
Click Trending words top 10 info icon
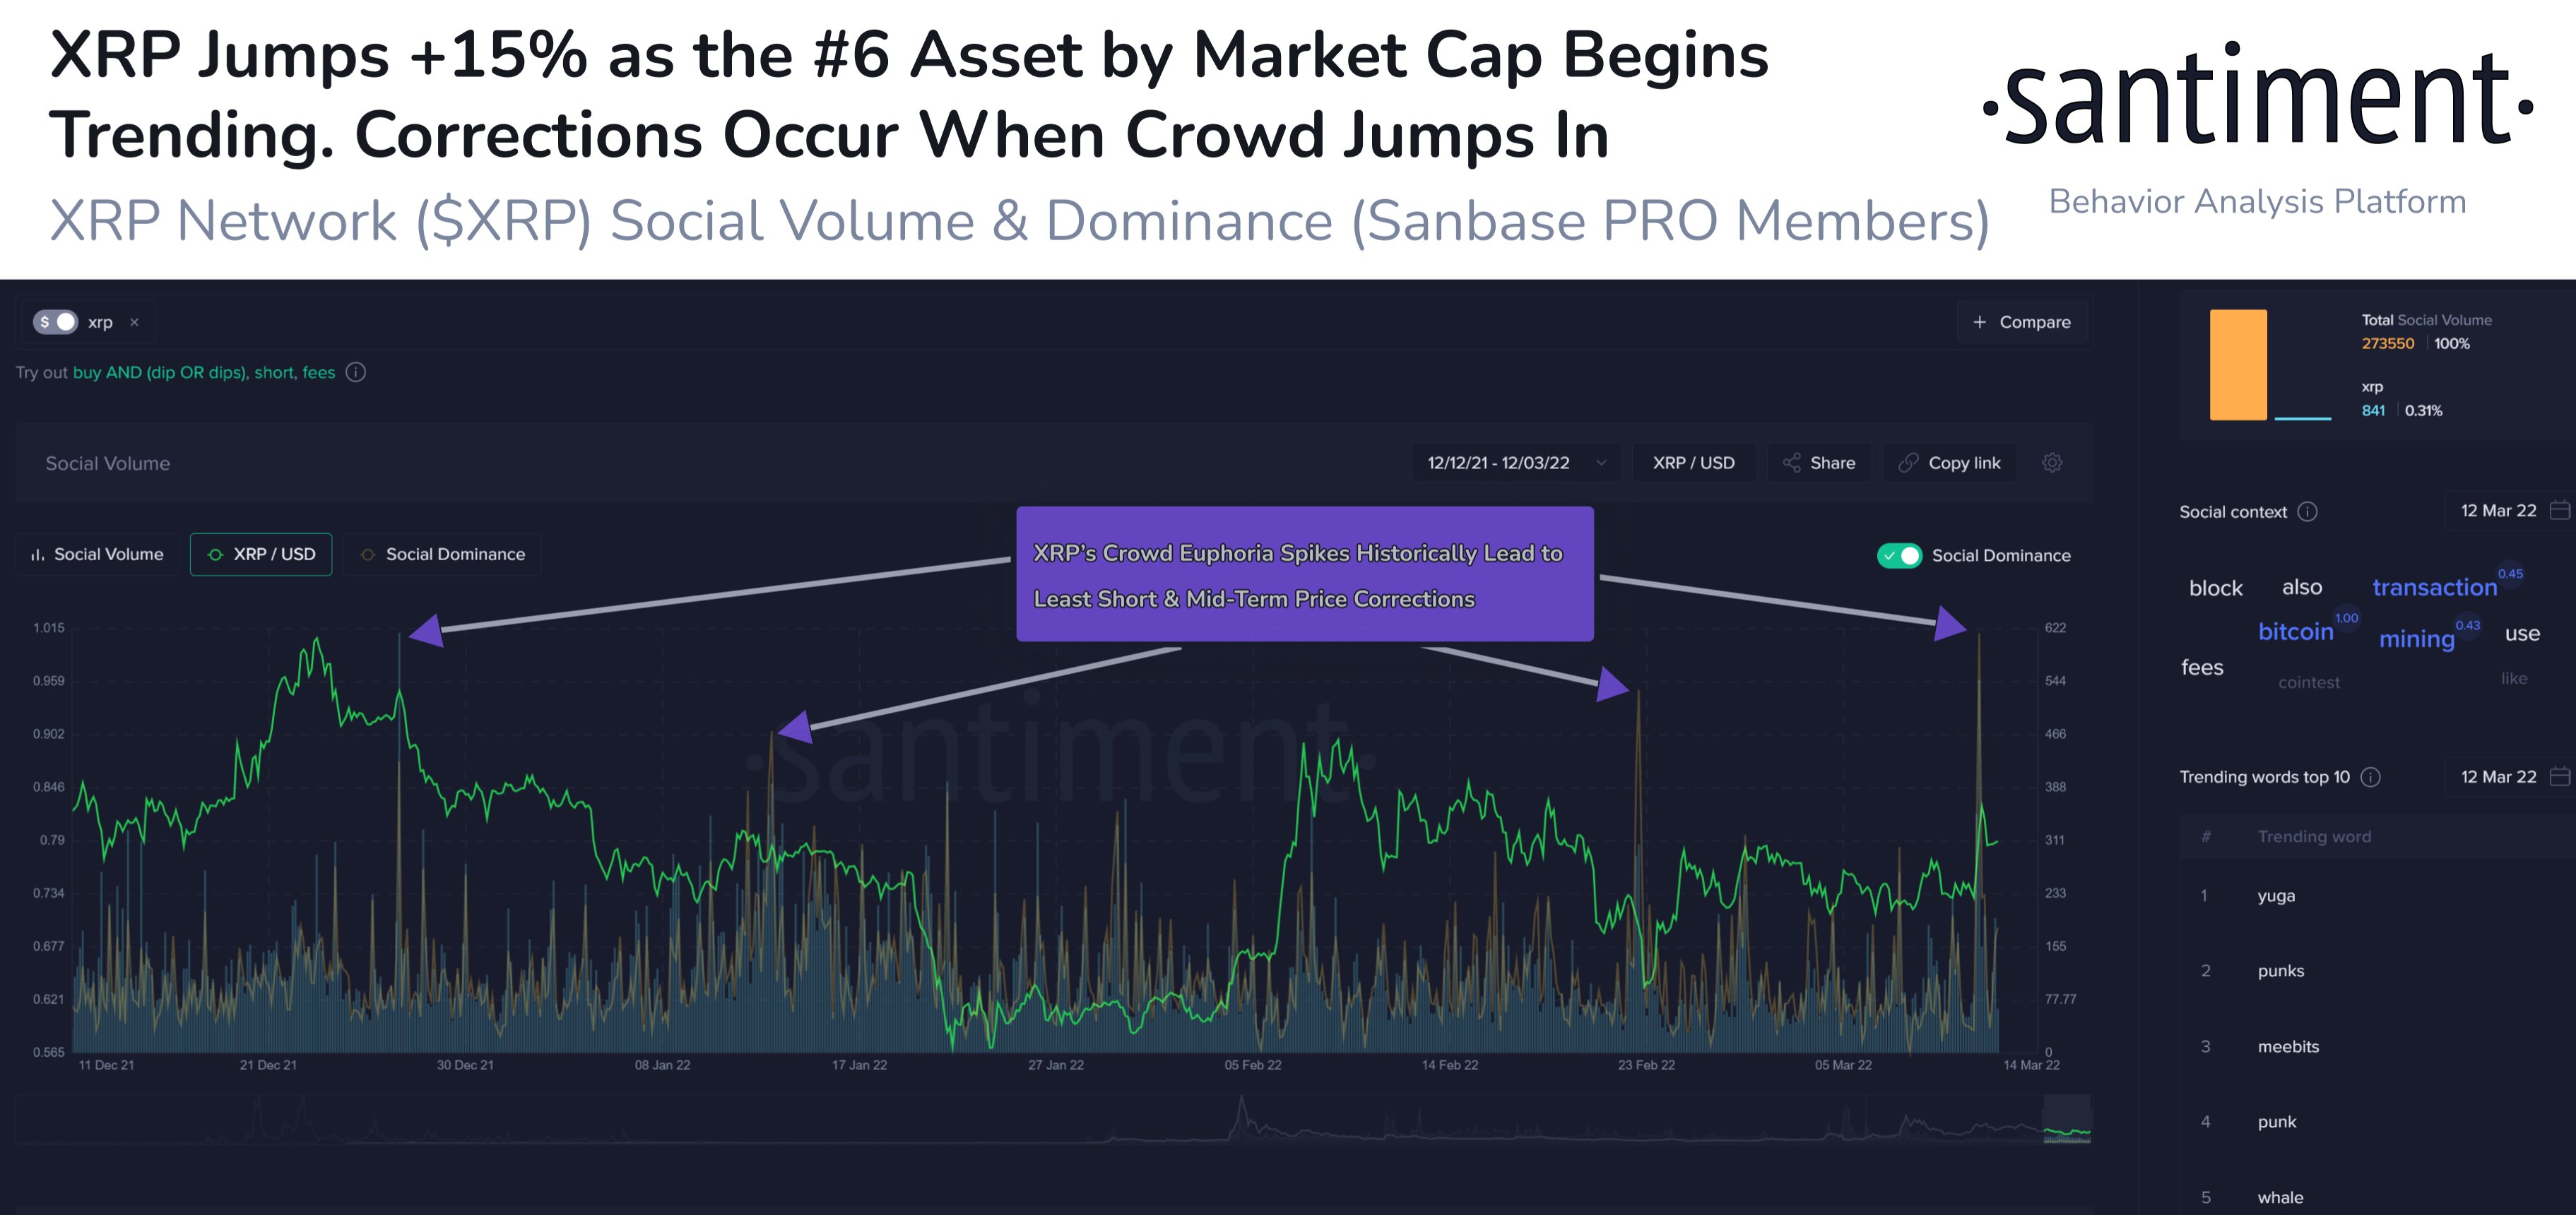tap(2371, 777)
